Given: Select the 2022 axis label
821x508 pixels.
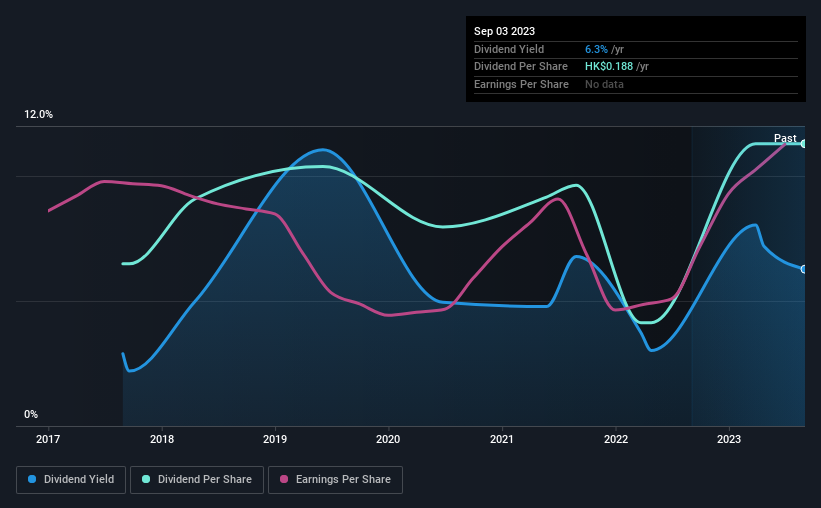Looking at the screenshot, I should pos(616,439).
